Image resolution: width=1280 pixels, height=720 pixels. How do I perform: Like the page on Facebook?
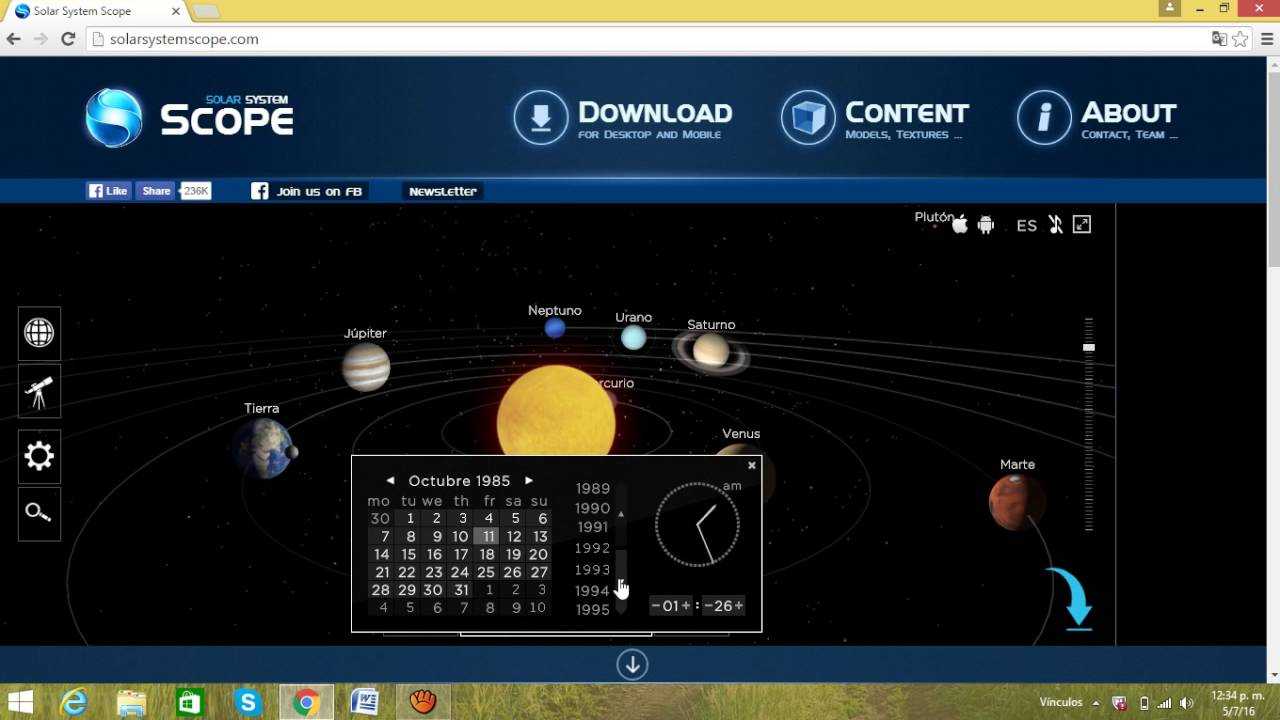pyautogui.click(x=109, y=191)
